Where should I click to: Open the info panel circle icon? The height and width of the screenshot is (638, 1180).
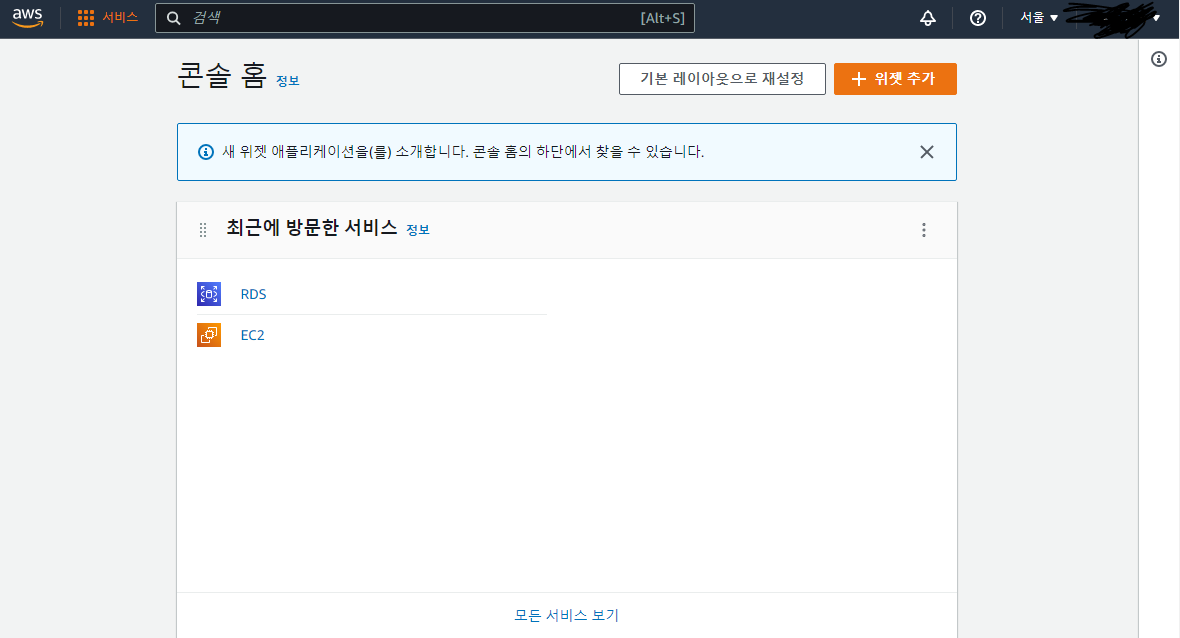pyautogui.click(x=1159, y=59)
